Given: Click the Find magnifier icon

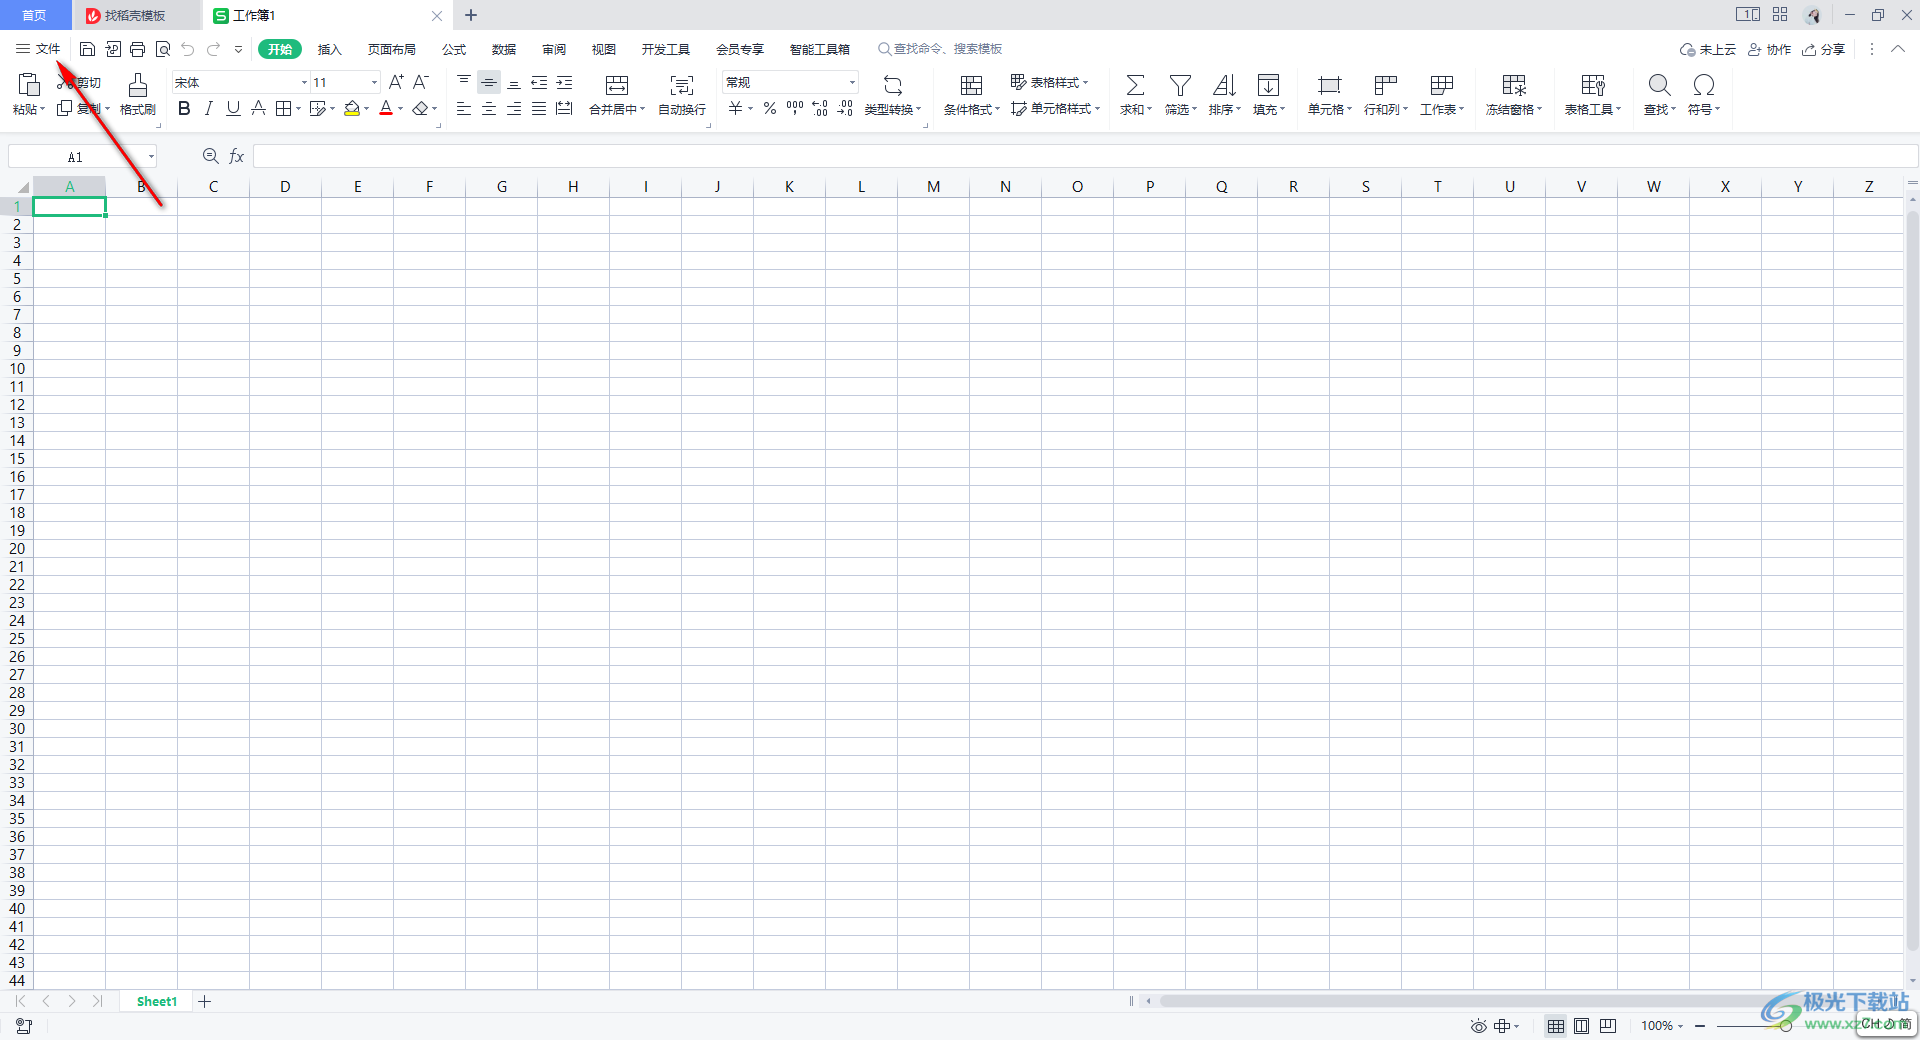Looking at the screenshot, I should 1659,85.
